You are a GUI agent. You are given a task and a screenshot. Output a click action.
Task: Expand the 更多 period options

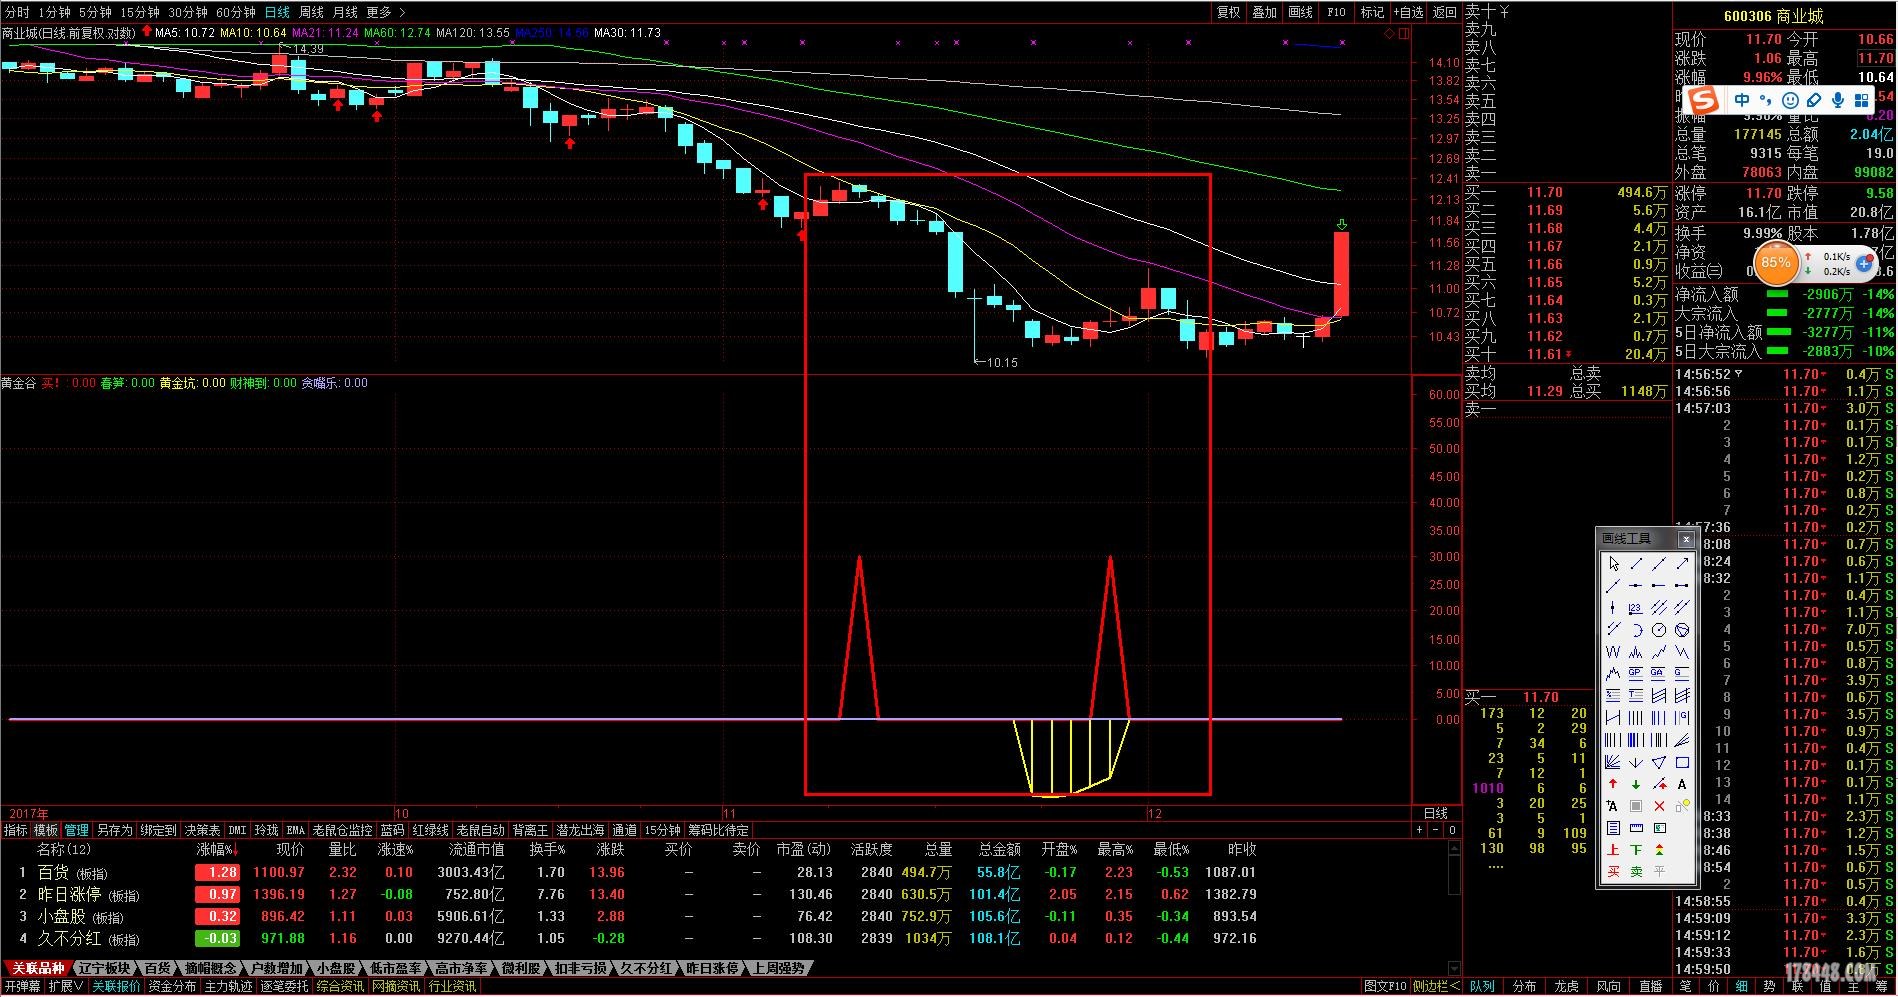tap(386, 12)
